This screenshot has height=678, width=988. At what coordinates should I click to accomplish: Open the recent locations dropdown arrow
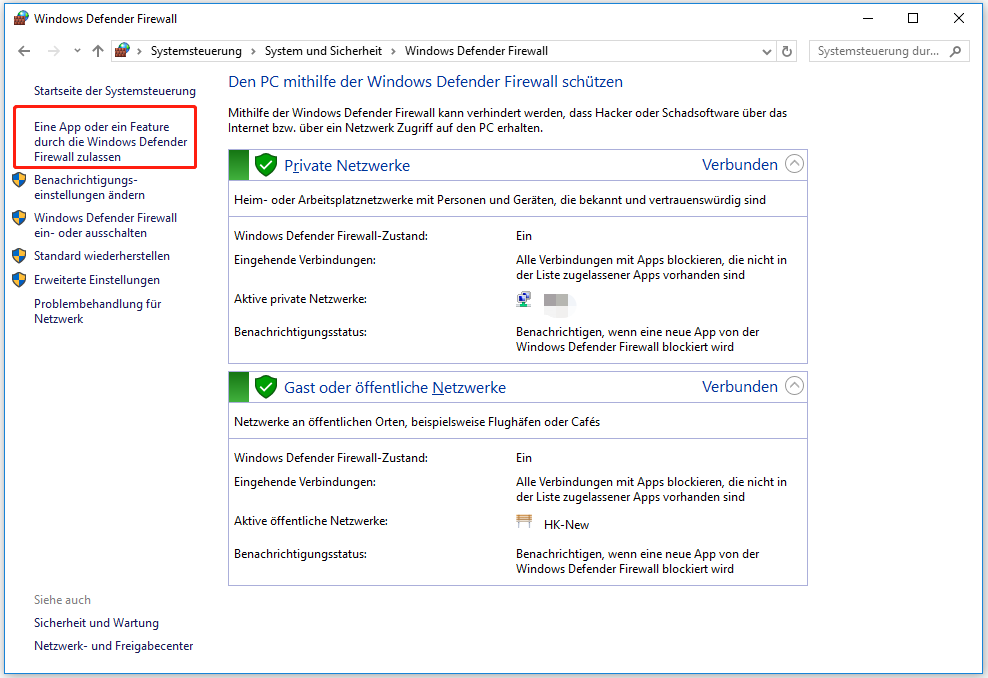click(77, 51)
